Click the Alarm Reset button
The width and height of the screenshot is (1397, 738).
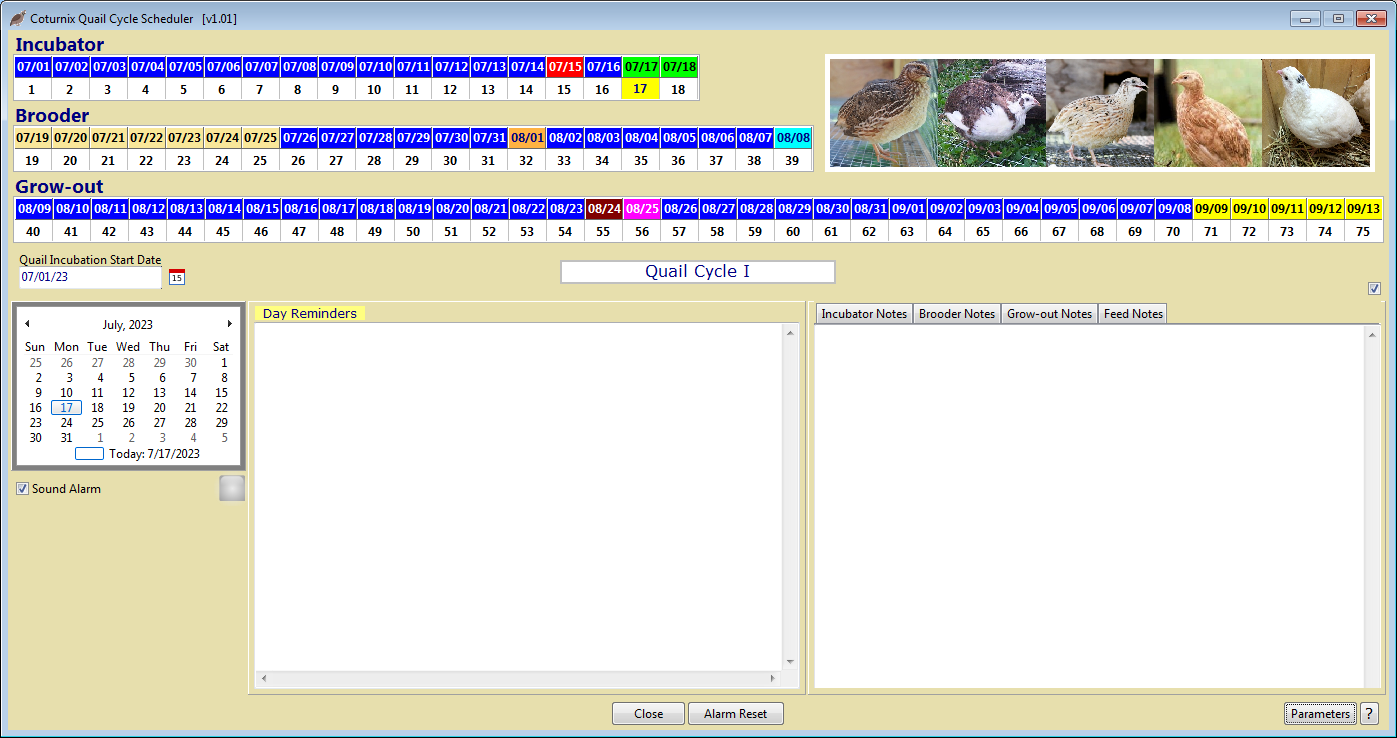click(736, 713)
